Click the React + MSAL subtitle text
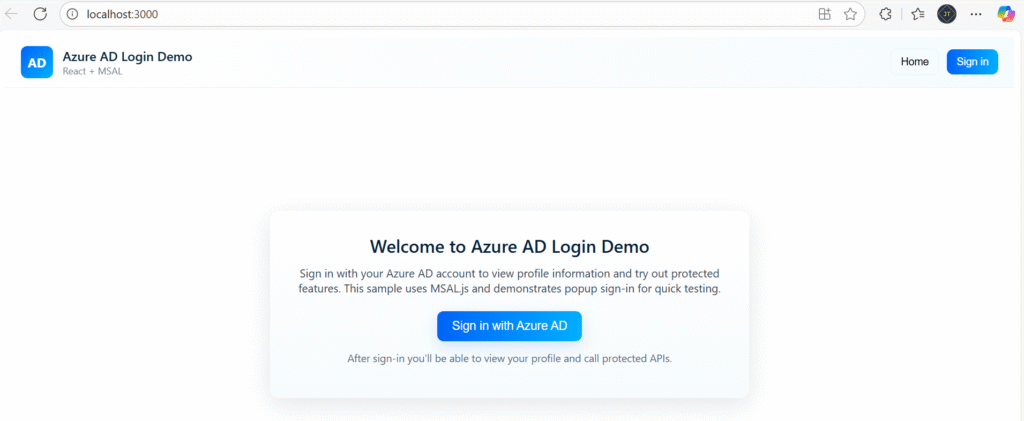Image resolution: width=1024 pixels, height=421 pixels. [x=92, y=72]
